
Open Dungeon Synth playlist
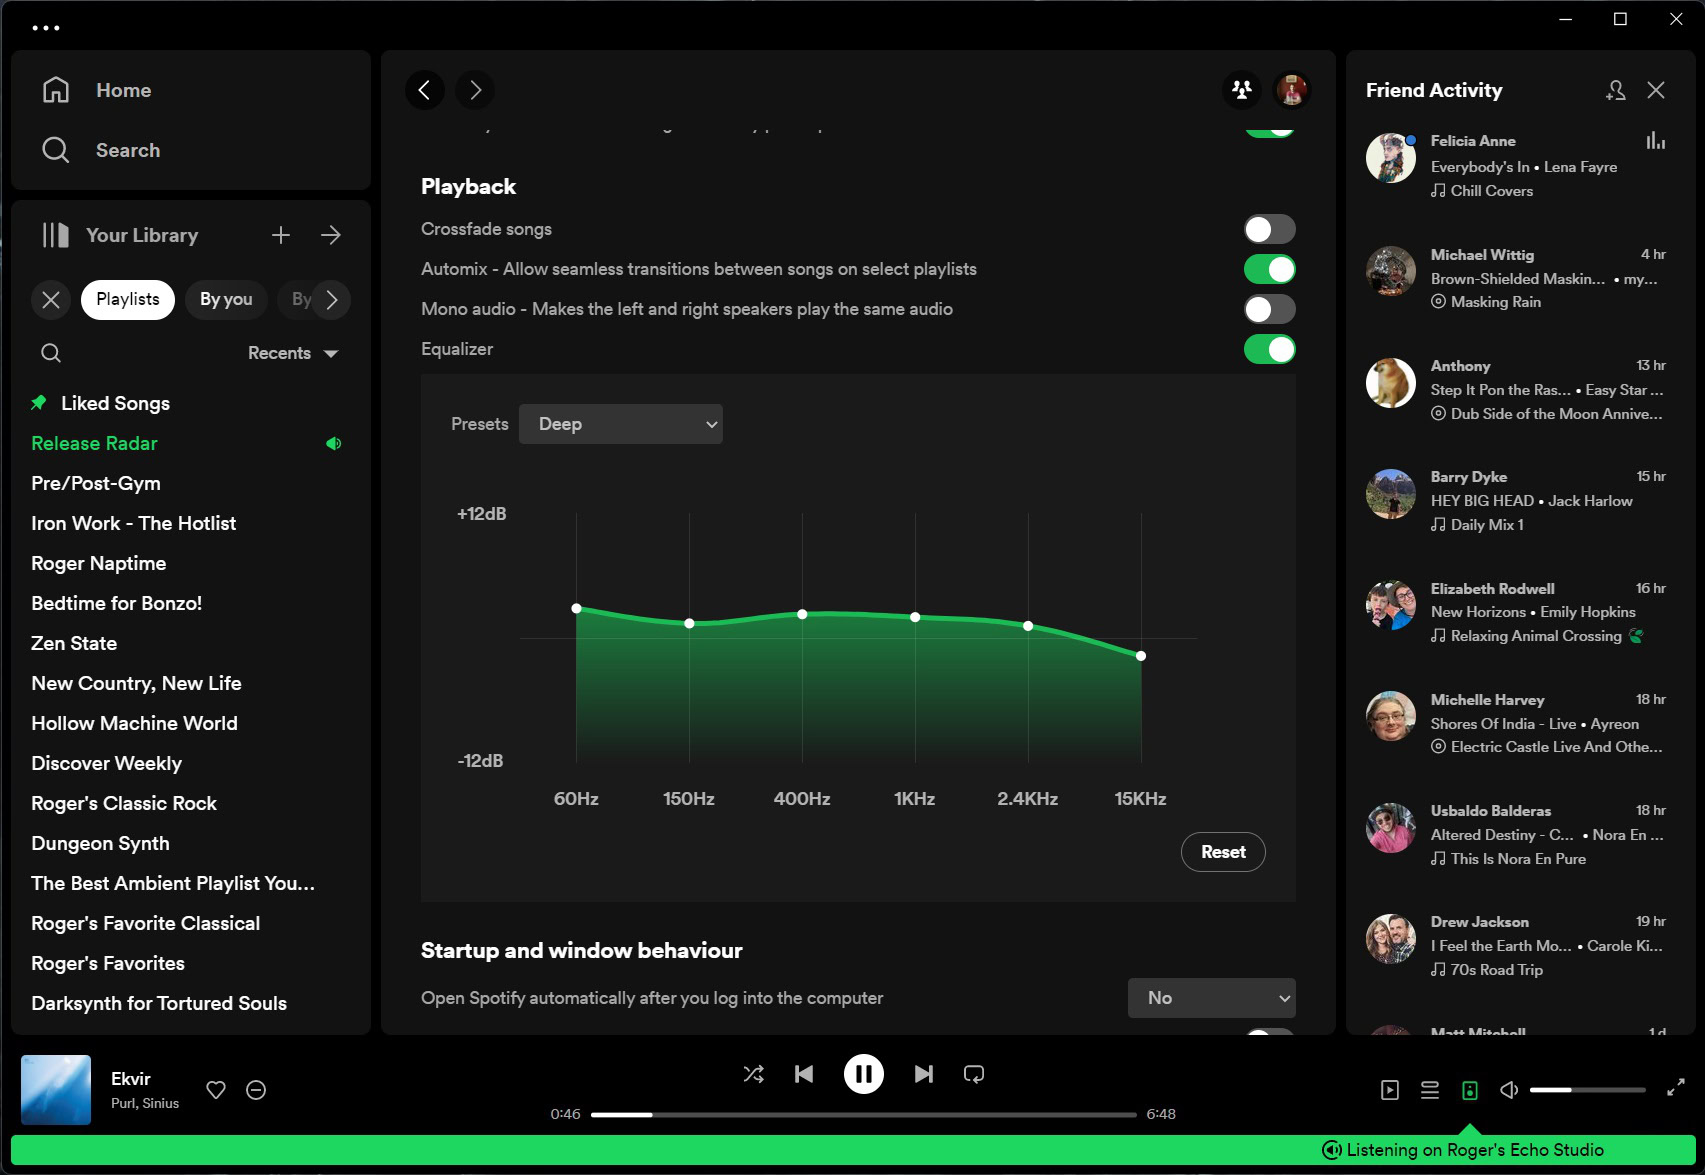point(100,843)
